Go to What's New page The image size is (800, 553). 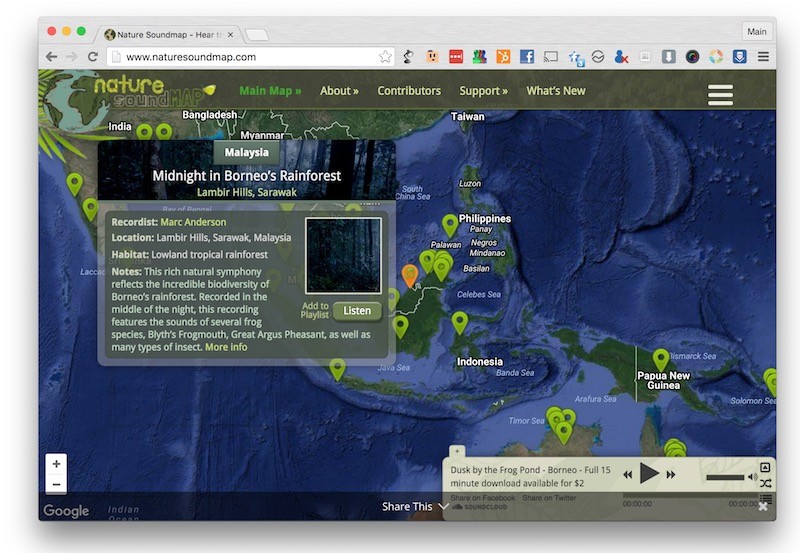[556, 91]
